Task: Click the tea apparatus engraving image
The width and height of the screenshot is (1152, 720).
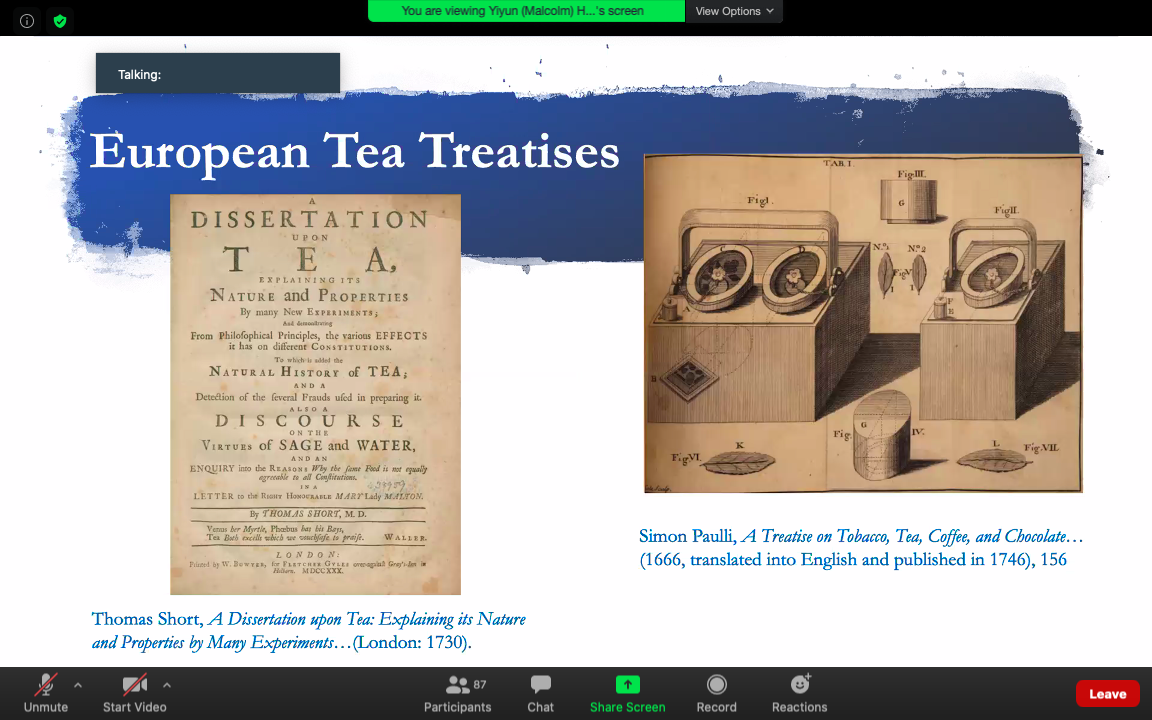Action: (x=862, y=323)
